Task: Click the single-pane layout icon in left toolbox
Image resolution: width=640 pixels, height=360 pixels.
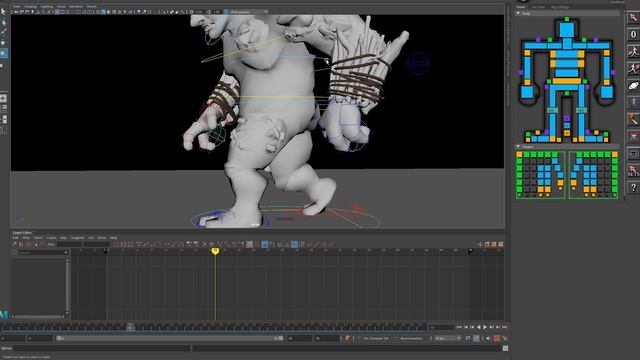Action: click(x=3, y=98)
